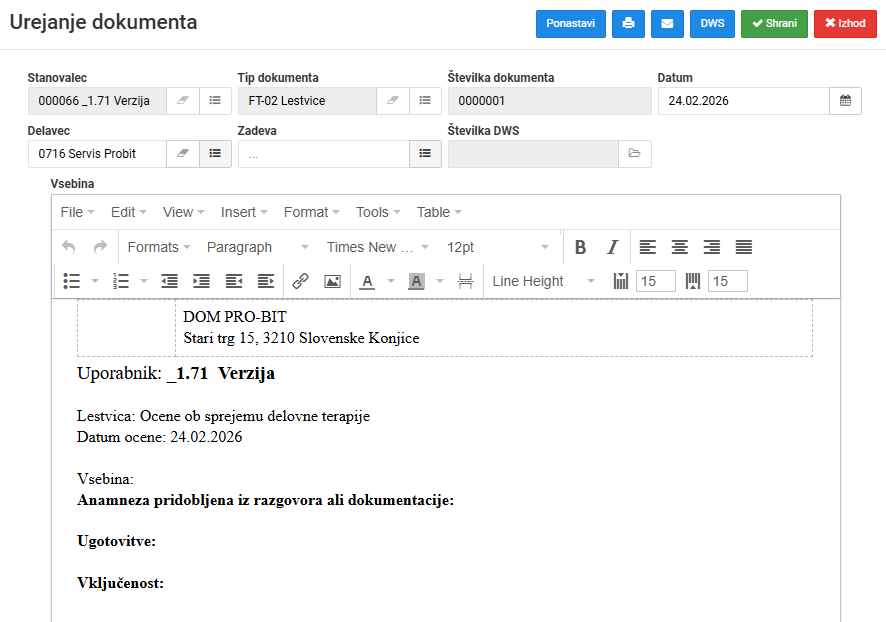Image resolution: width=886 pixels, height=622 pixels.
Task: Click the email envelope button
Action: (x=667, y=24)
